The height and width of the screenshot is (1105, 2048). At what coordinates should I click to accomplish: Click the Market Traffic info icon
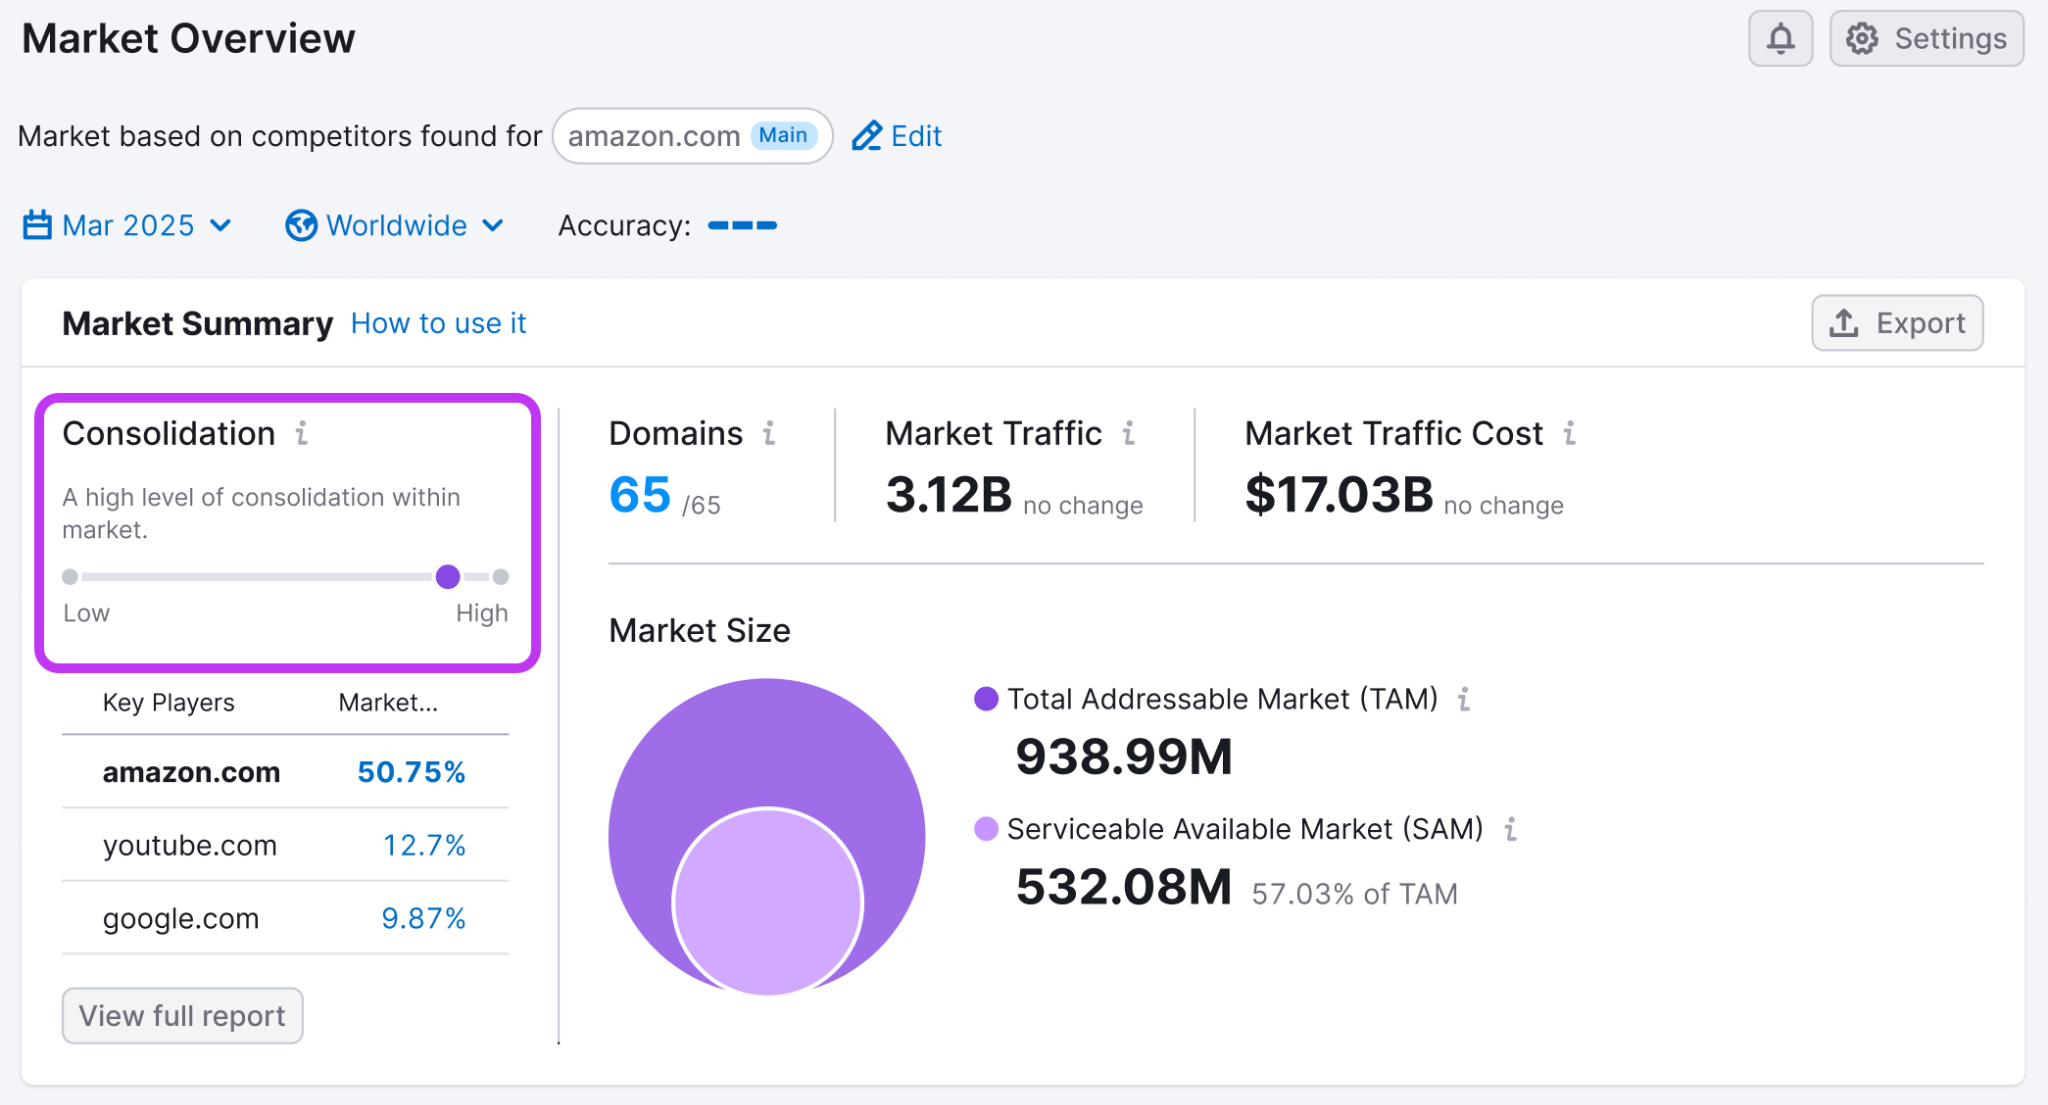[x=1129, y=433]
